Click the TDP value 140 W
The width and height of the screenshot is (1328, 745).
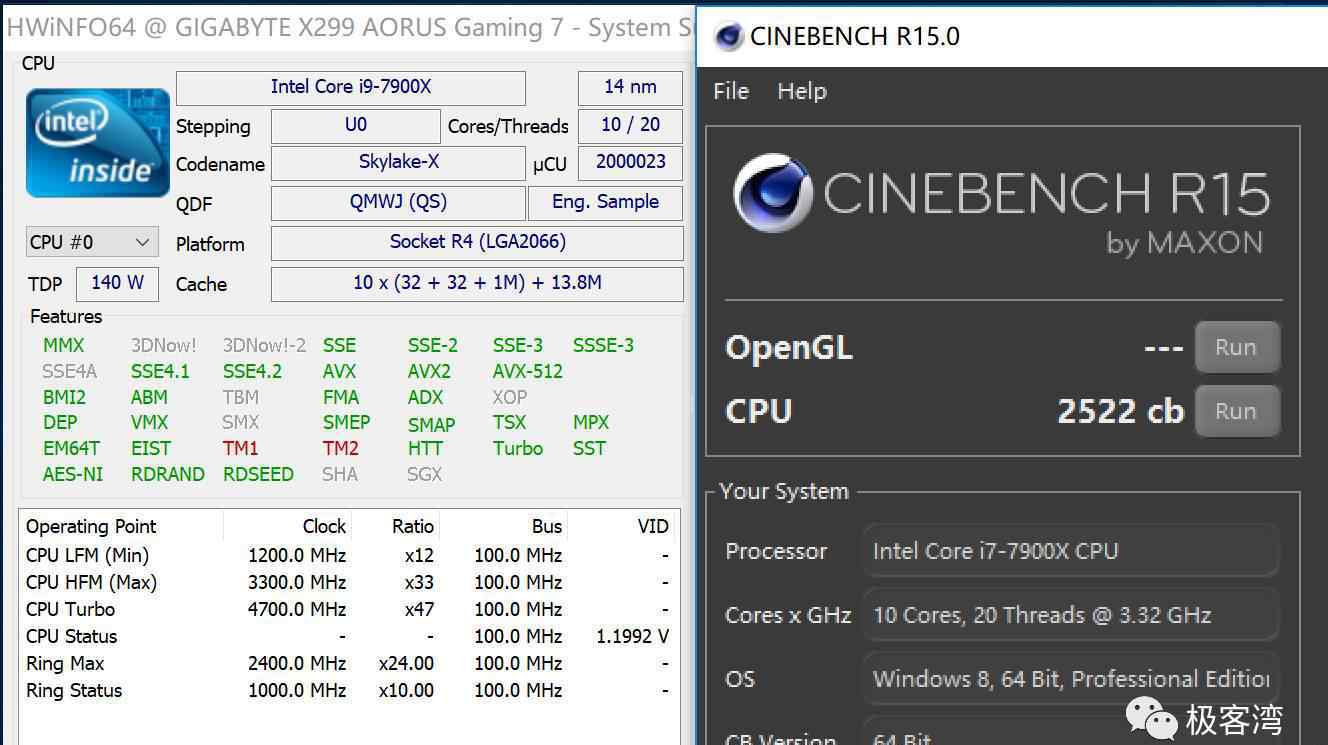(117, 283)
